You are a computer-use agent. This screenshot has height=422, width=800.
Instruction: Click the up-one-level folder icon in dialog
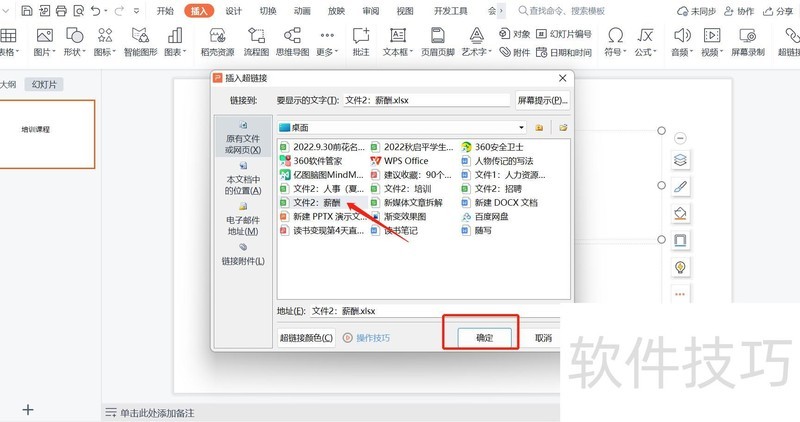[x=539, y=128]
